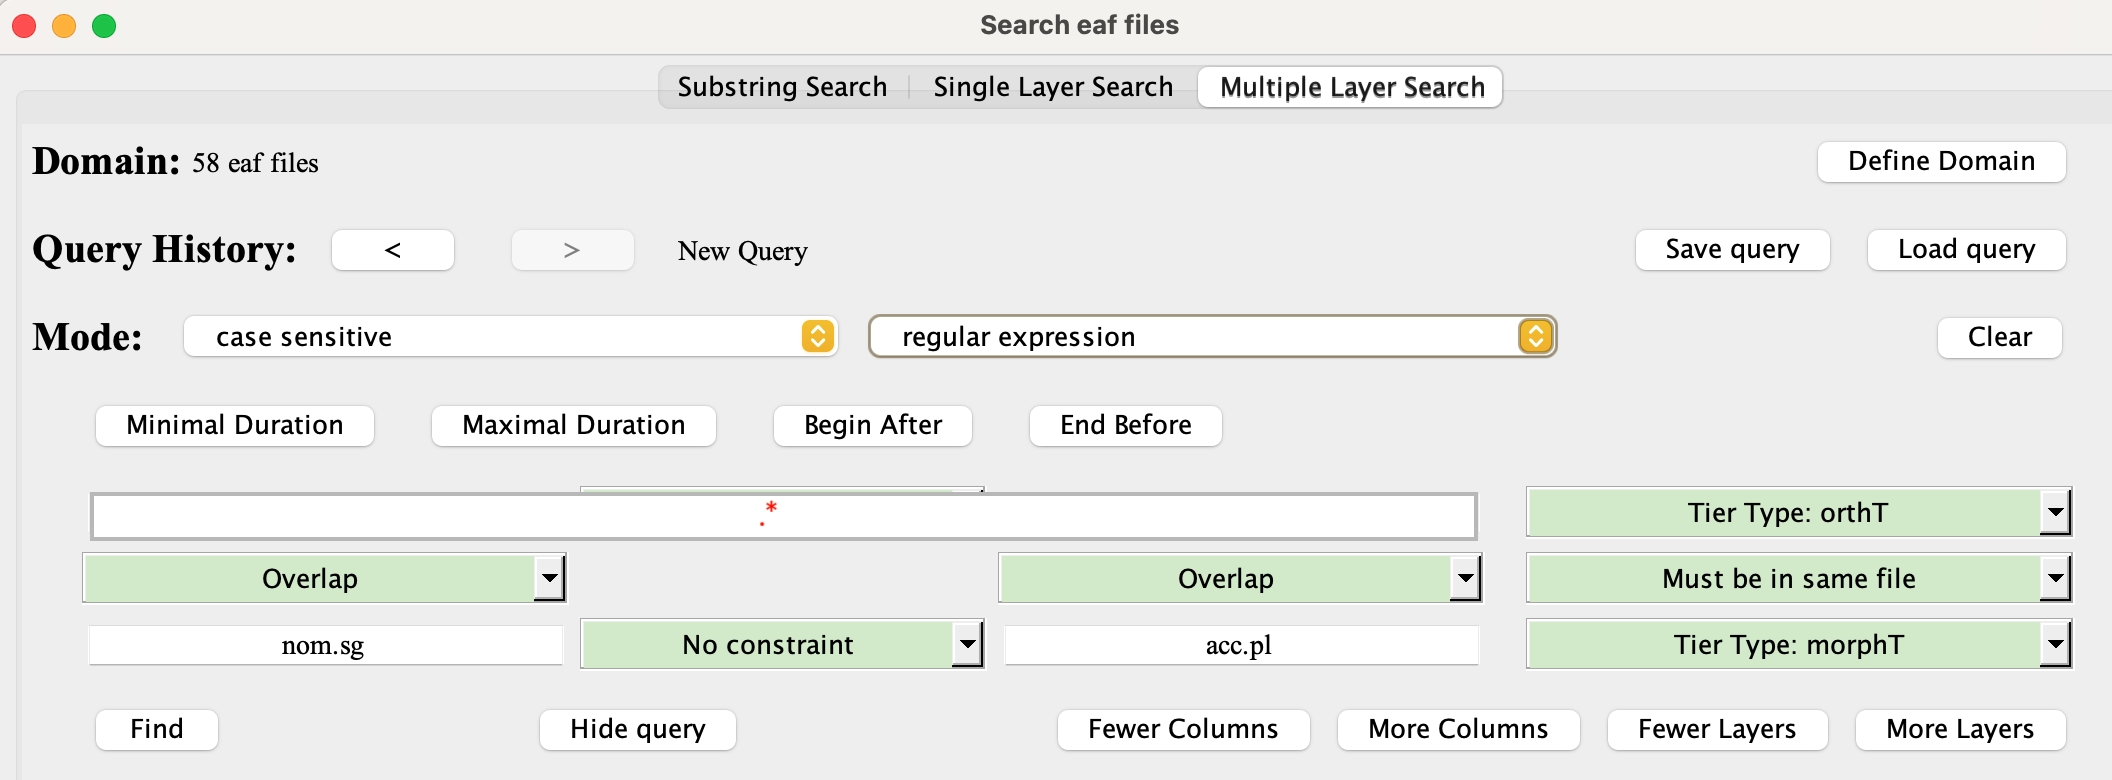2112x780 pixels.
Task: Switch to the Single Layer Search tab
Action: (1052, 87)
